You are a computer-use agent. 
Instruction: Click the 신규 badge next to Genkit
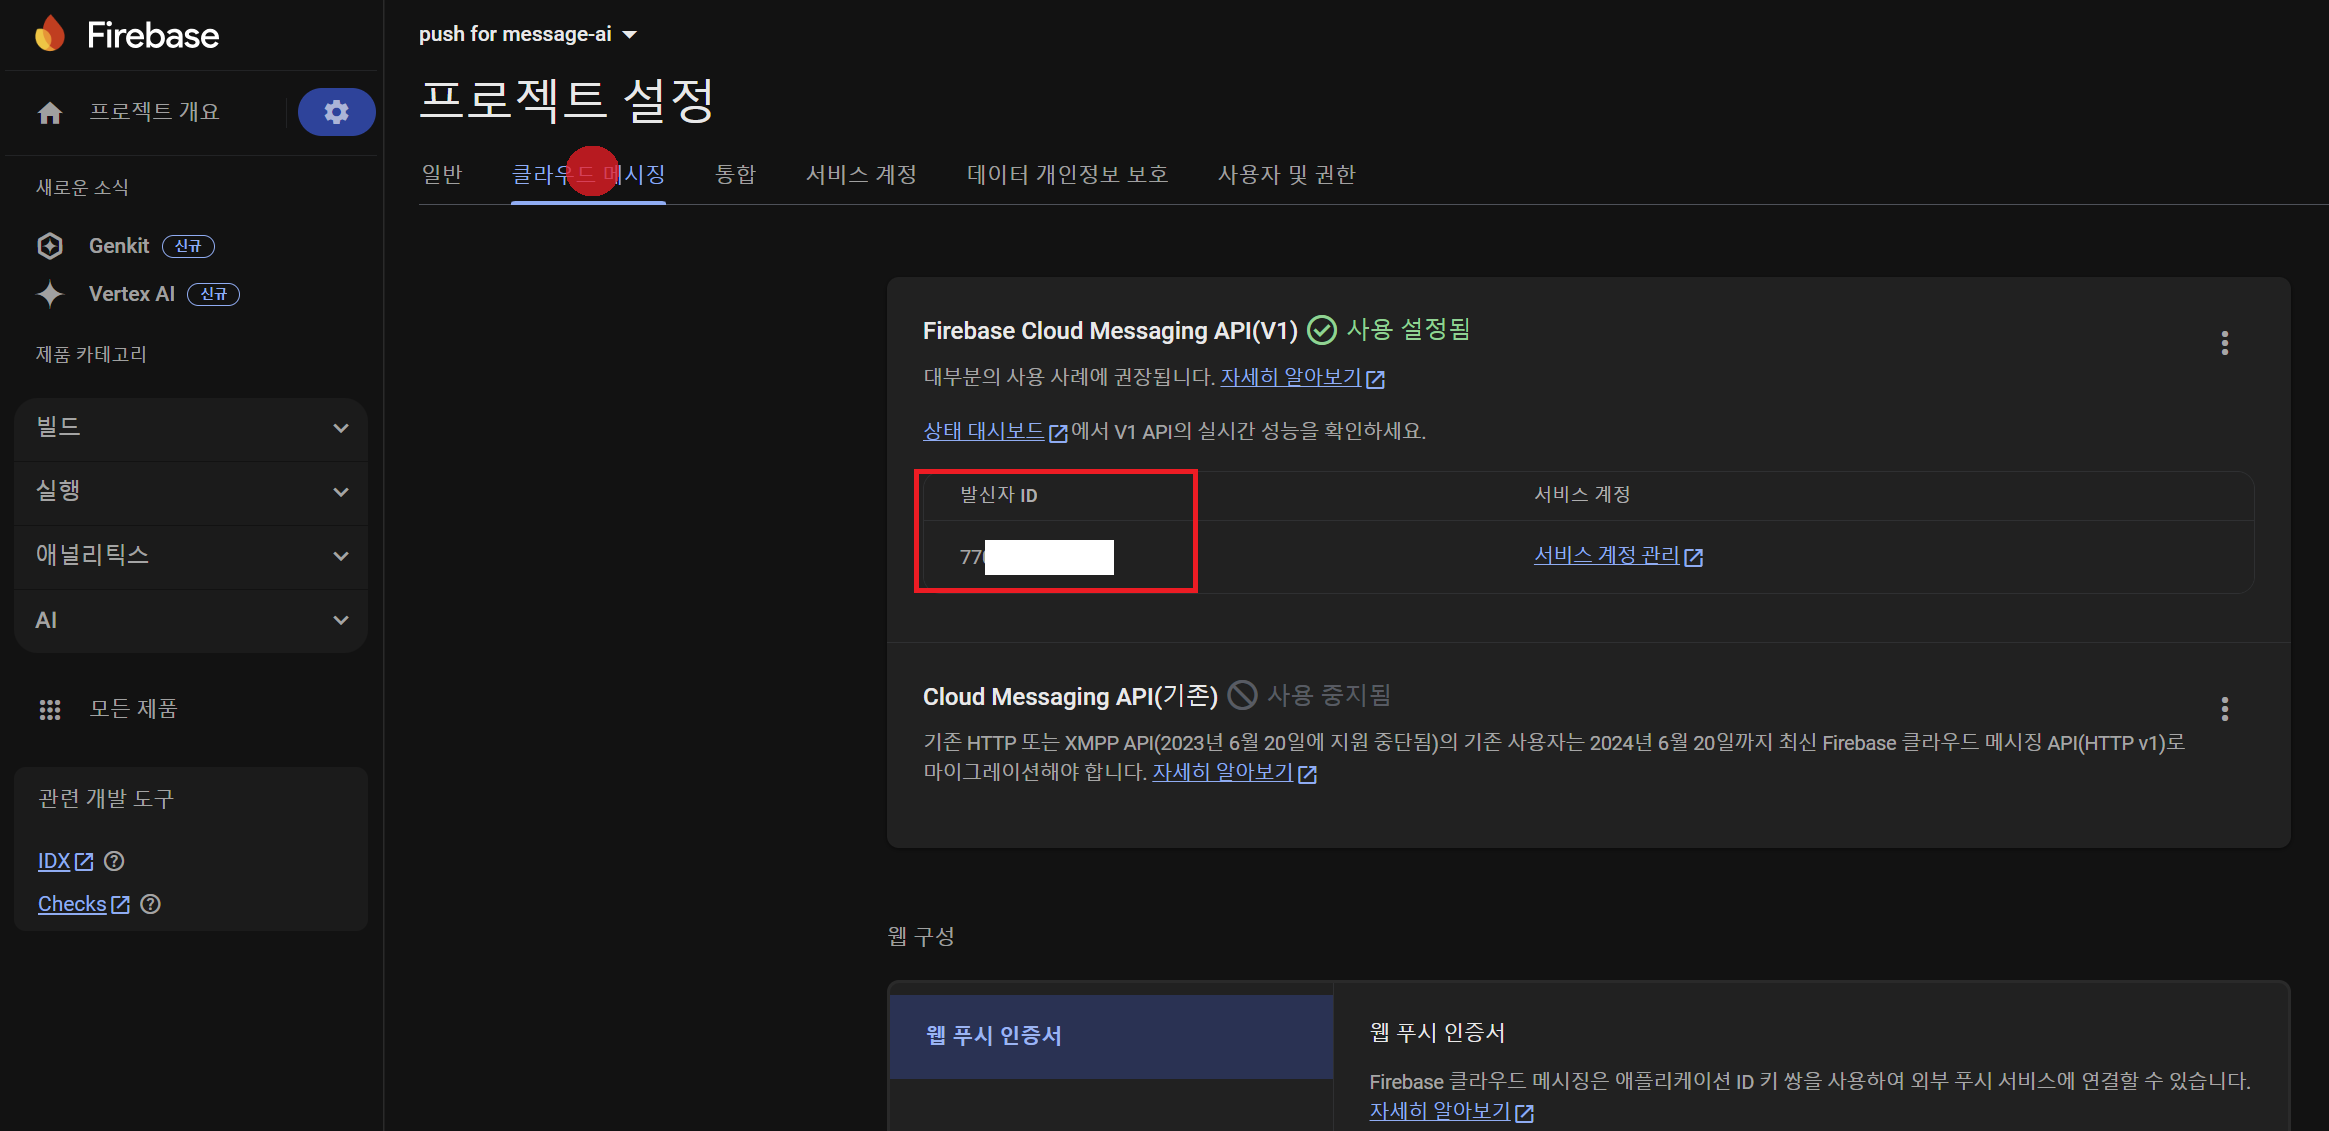click(188, 246)
